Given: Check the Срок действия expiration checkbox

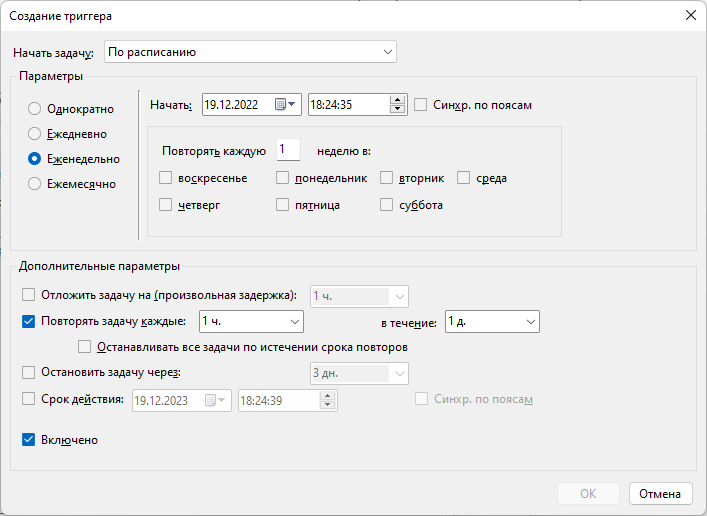Looking at the screenshot, I should (28, 399).
